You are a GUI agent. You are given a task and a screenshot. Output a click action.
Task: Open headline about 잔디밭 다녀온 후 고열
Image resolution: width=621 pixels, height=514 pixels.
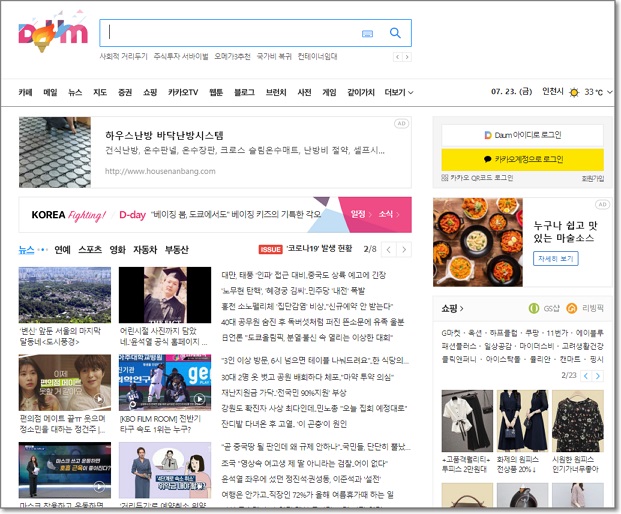point(284,424)
